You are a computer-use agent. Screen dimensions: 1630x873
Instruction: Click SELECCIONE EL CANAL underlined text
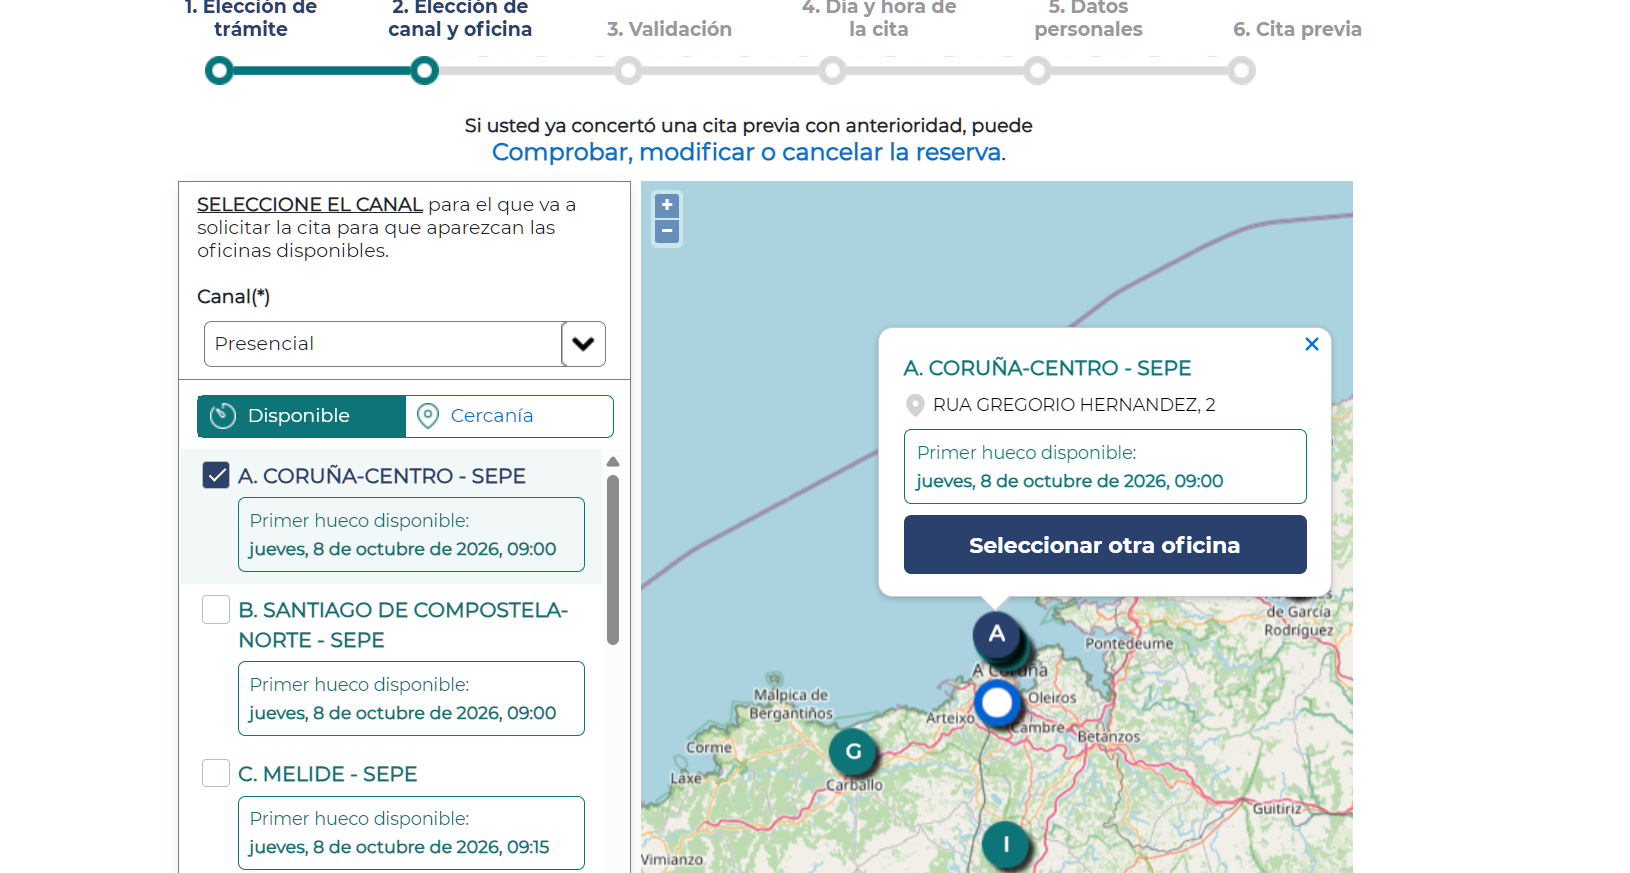pyautogui.click(x=310, y=204)
